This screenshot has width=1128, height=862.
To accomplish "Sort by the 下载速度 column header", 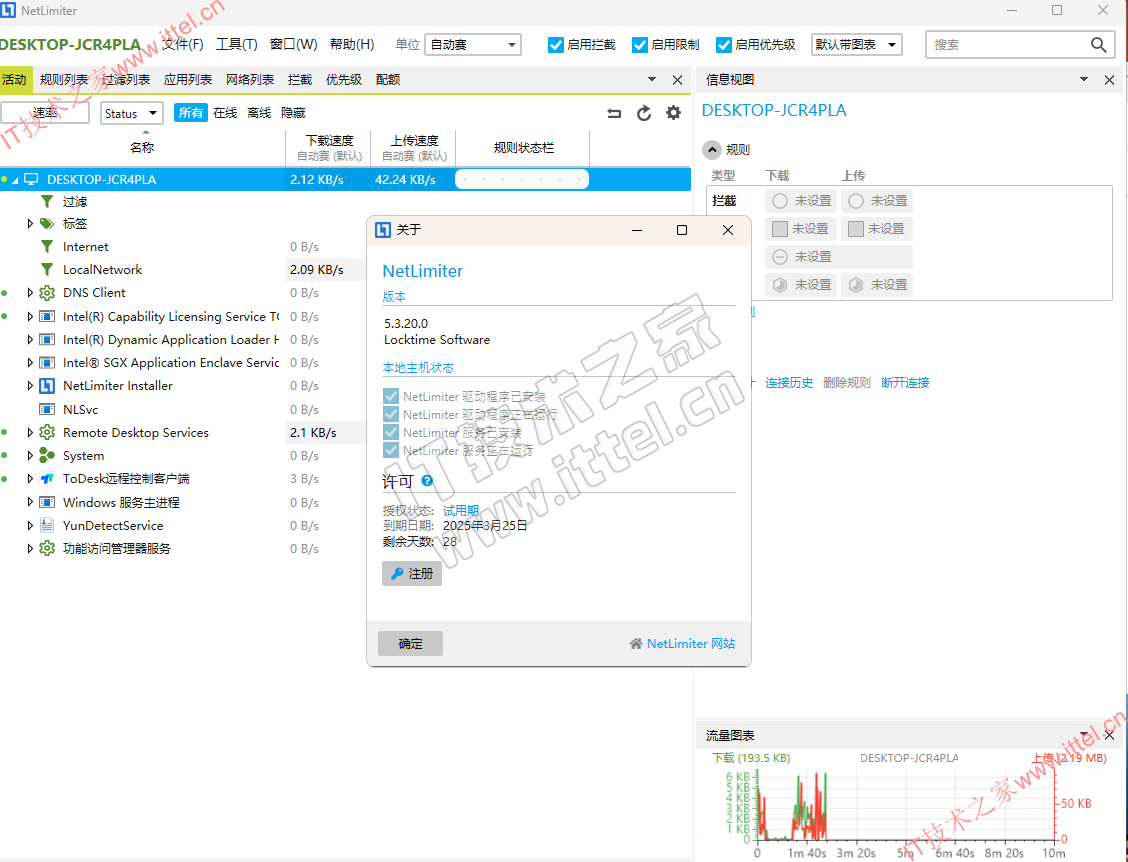I will click(329, 148).
